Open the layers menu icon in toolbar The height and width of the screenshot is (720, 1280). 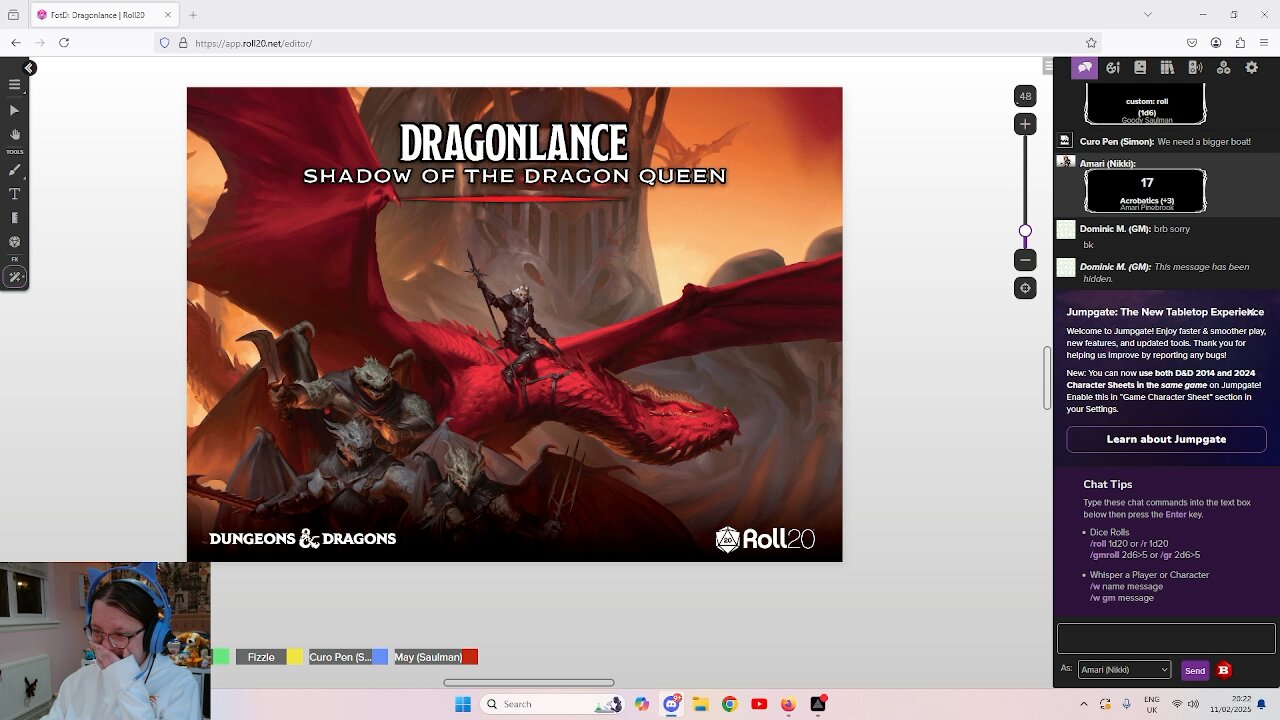tap(15, 85)
